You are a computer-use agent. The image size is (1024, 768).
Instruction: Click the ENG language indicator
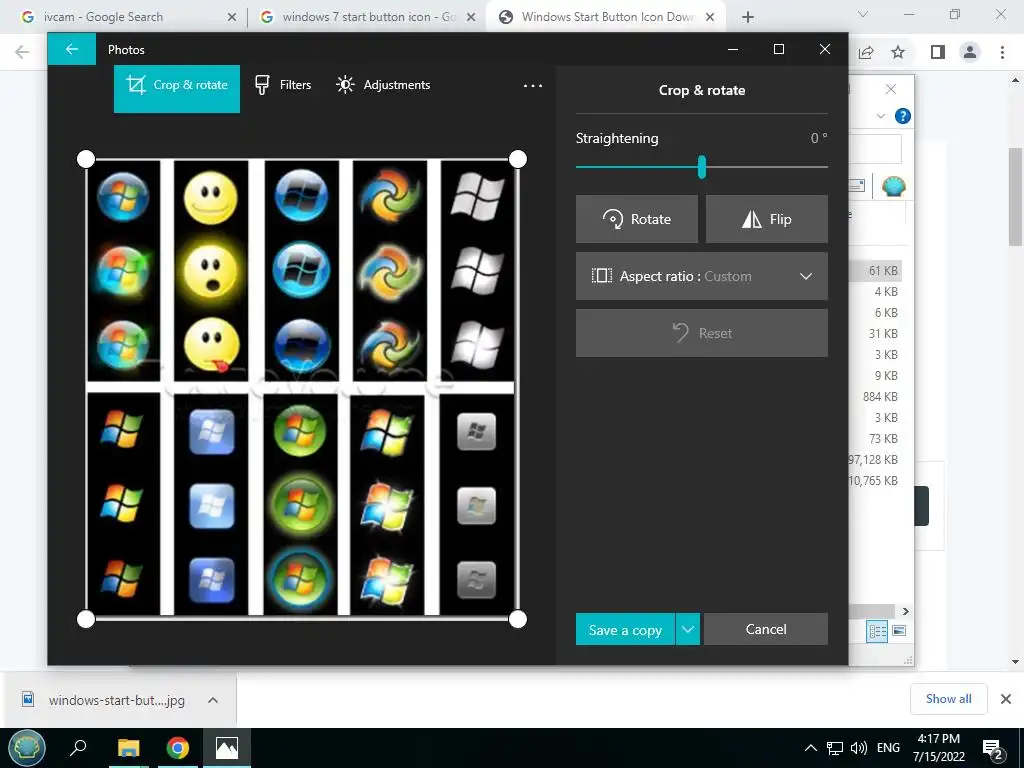click(888, 748)
